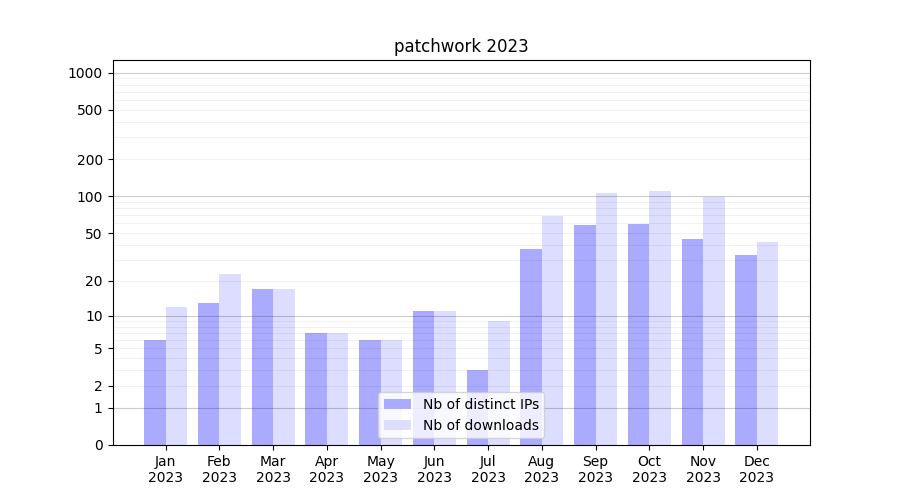Viewport: 900px width, 500px height.
Task: Click the 'patchwork 2023' chart title
Action: pyautogui.click(x=461, y=46)
